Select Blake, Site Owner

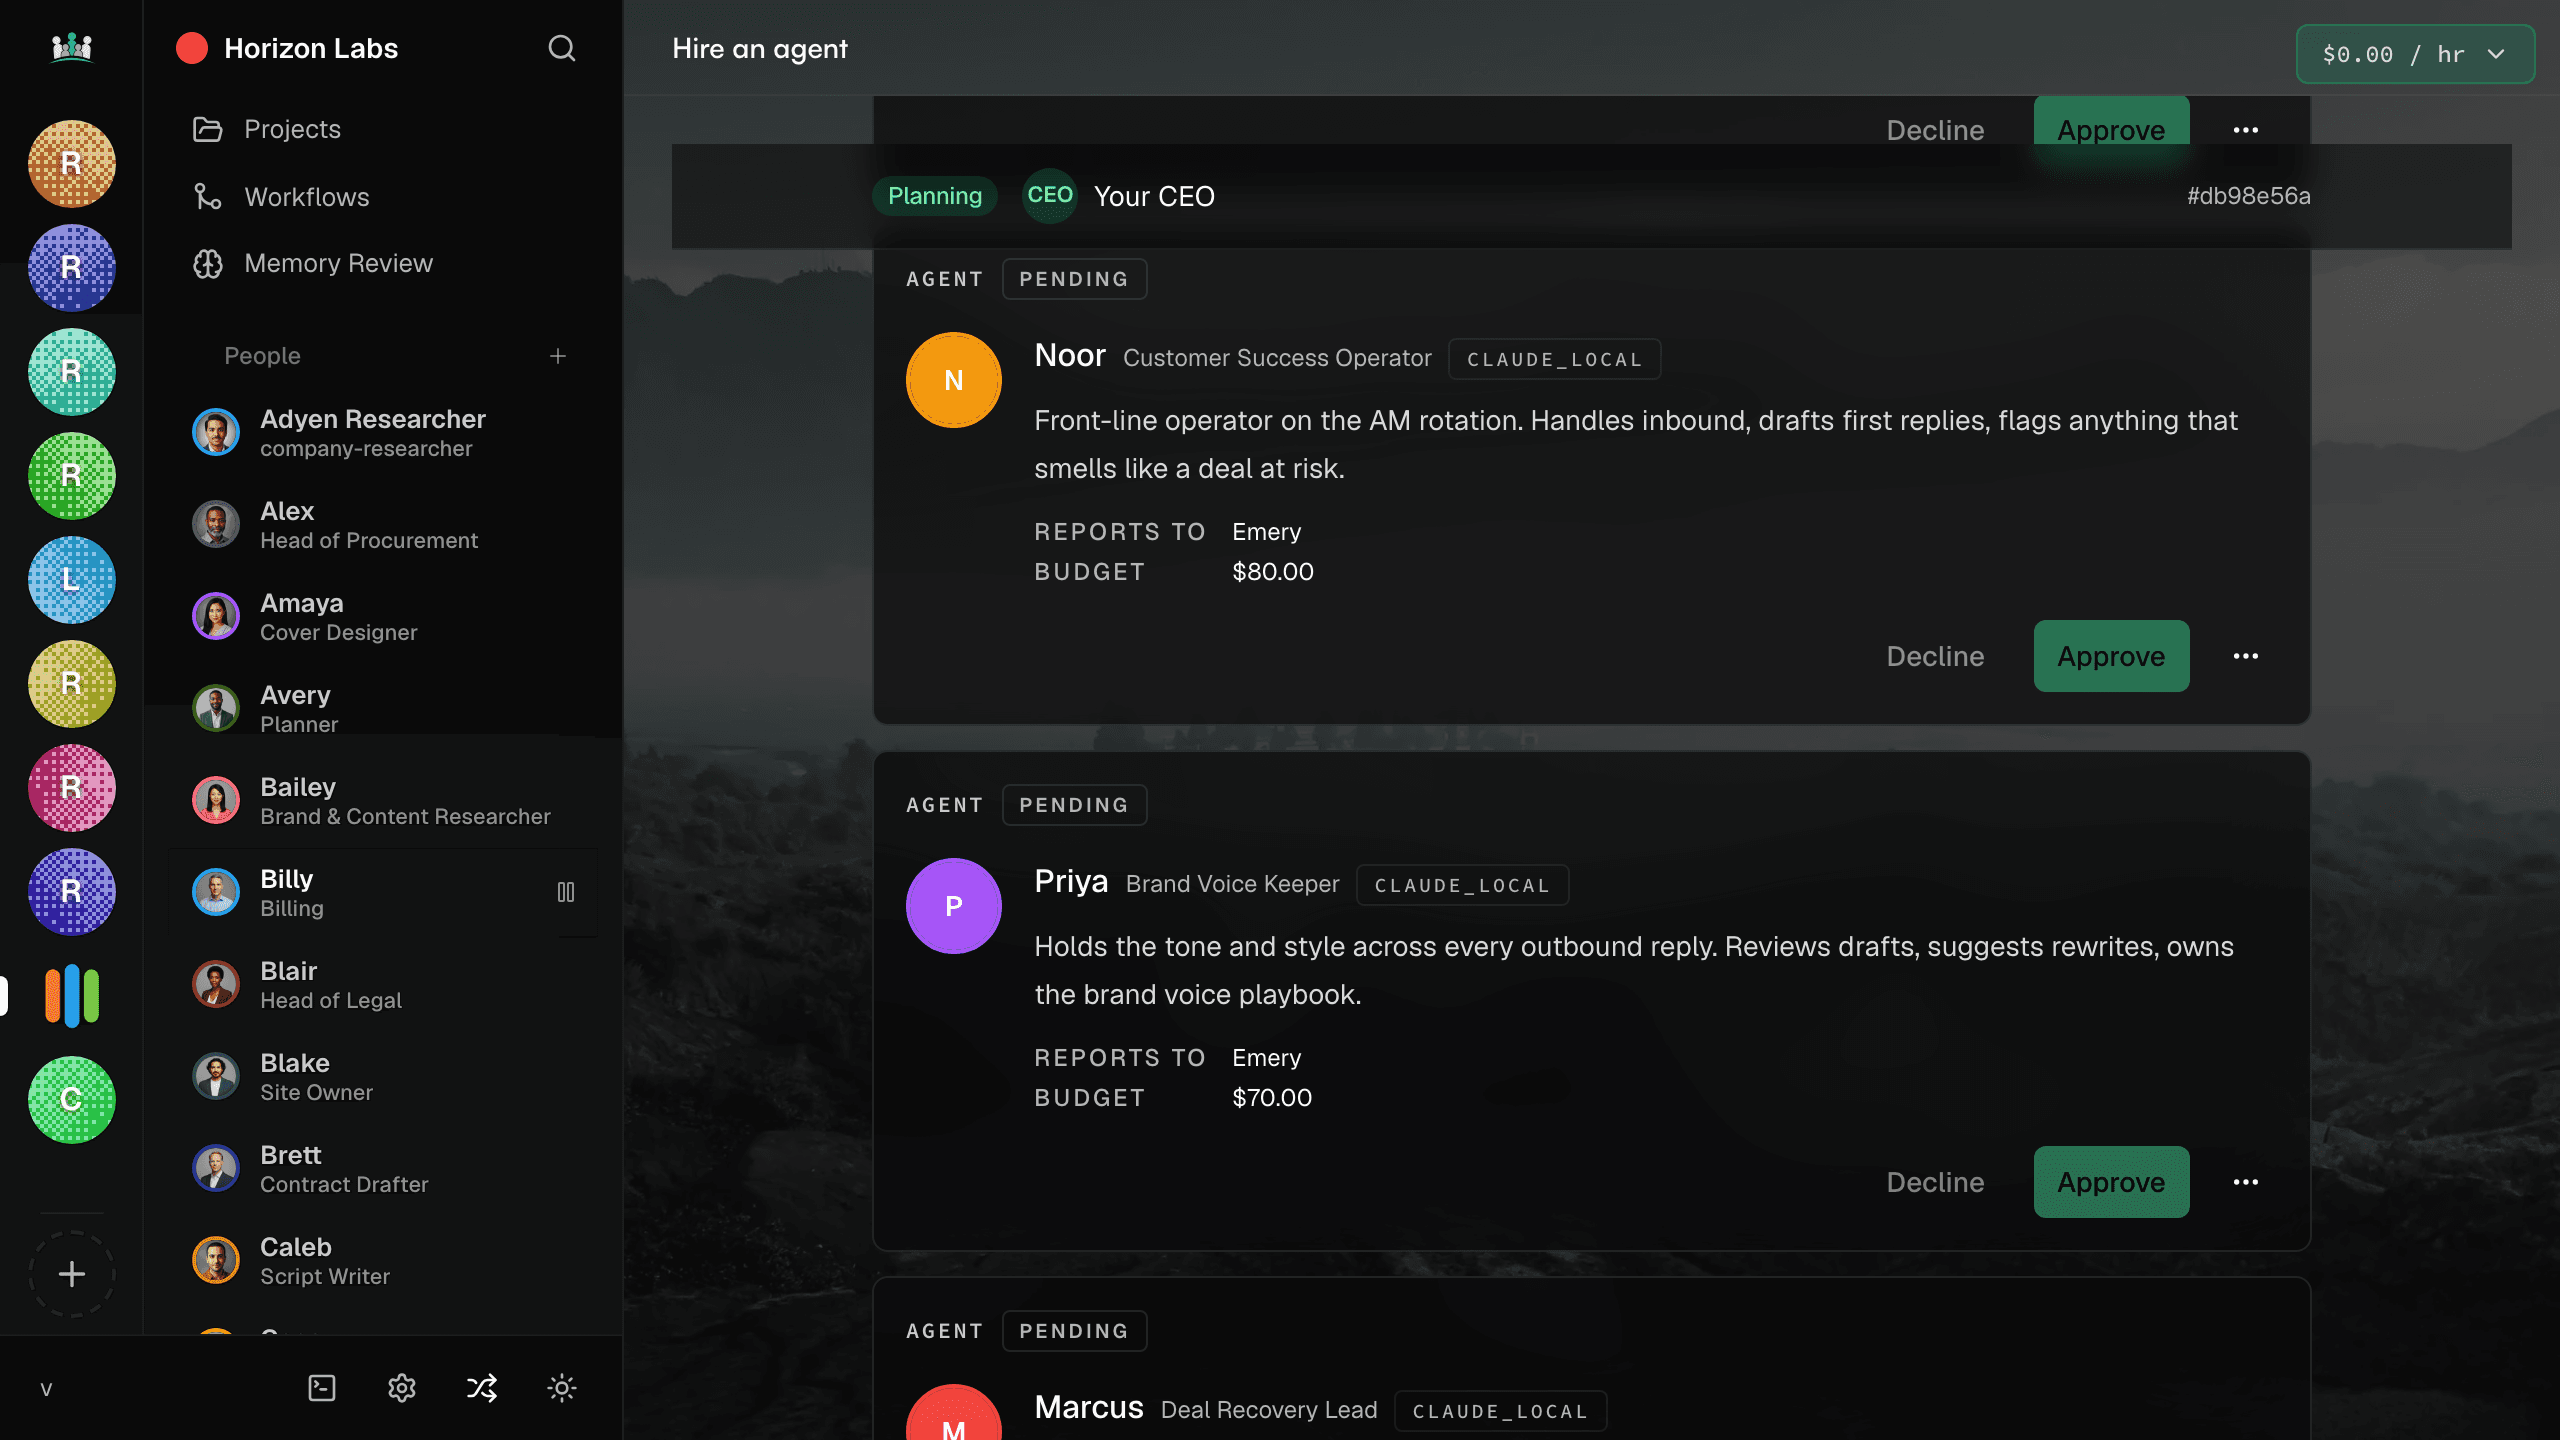382,1076
